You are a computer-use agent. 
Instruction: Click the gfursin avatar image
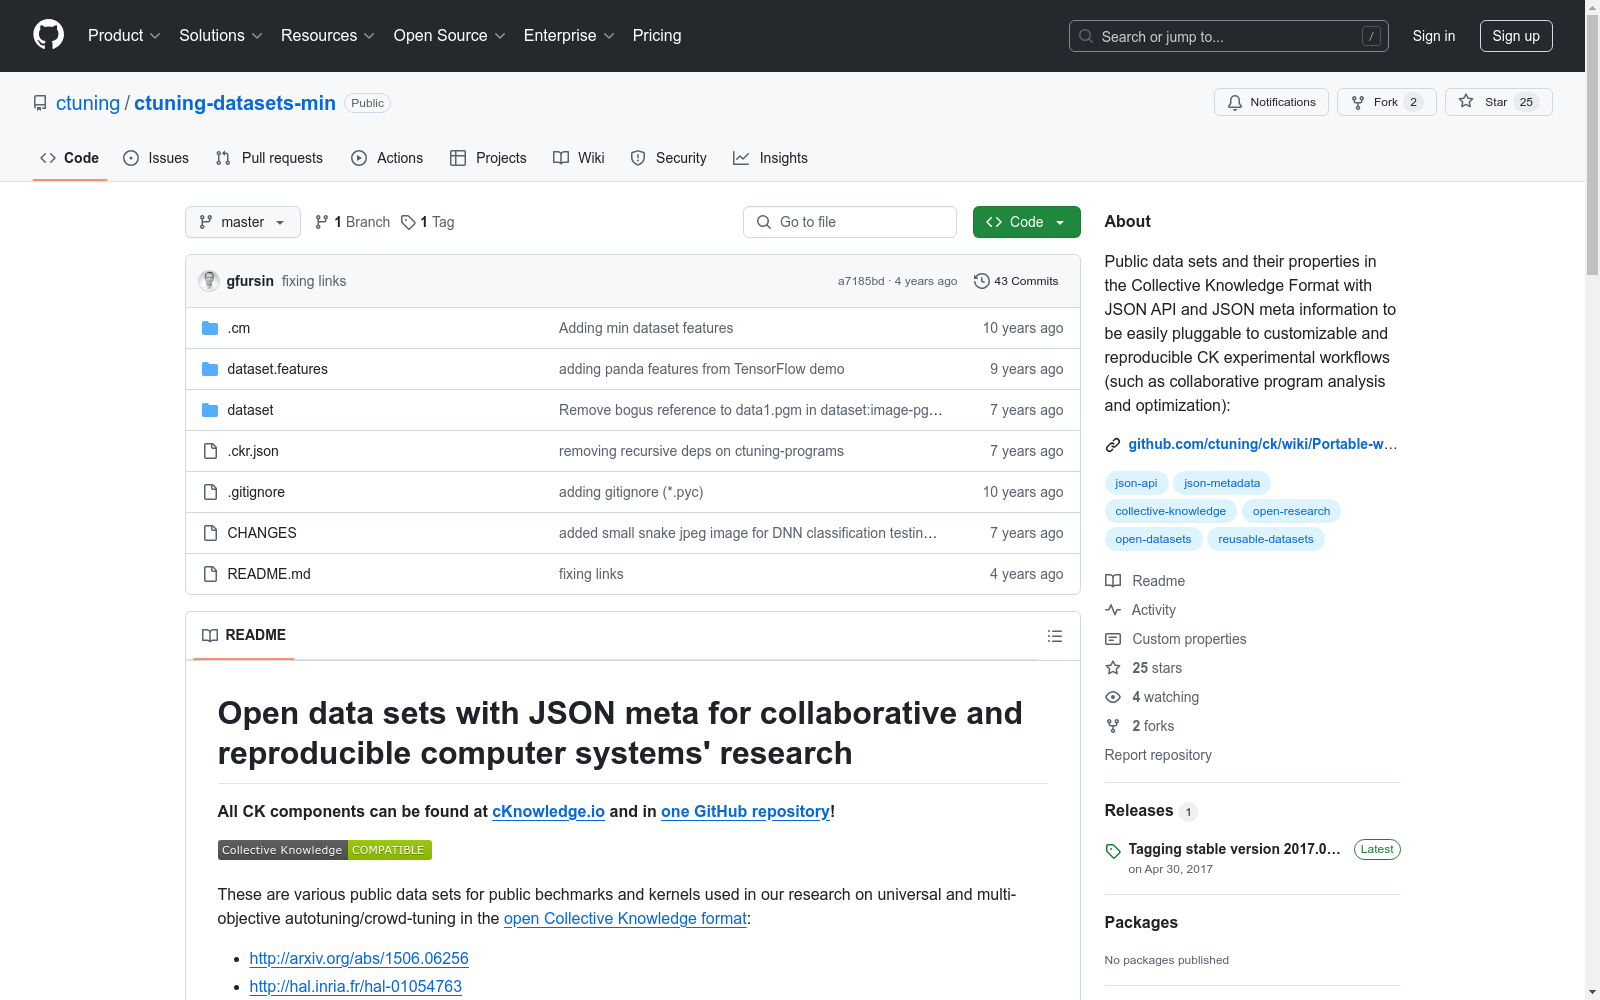[209, 281]
